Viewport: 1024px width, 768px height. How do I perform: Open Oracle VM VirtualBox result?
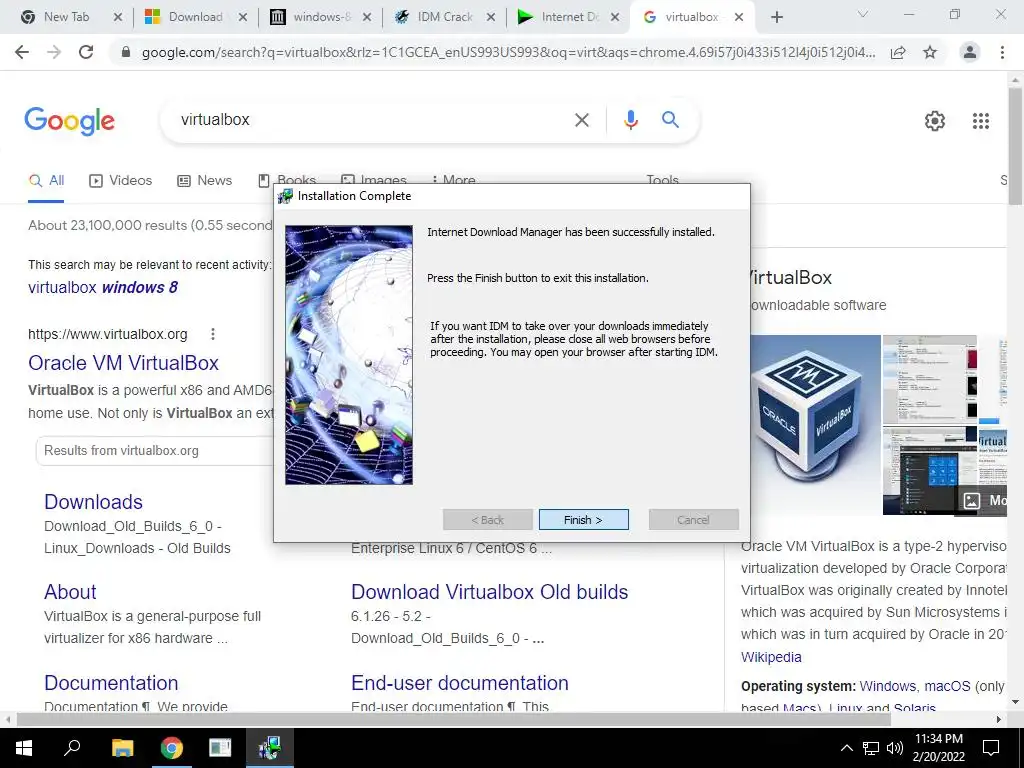[123, 363]
